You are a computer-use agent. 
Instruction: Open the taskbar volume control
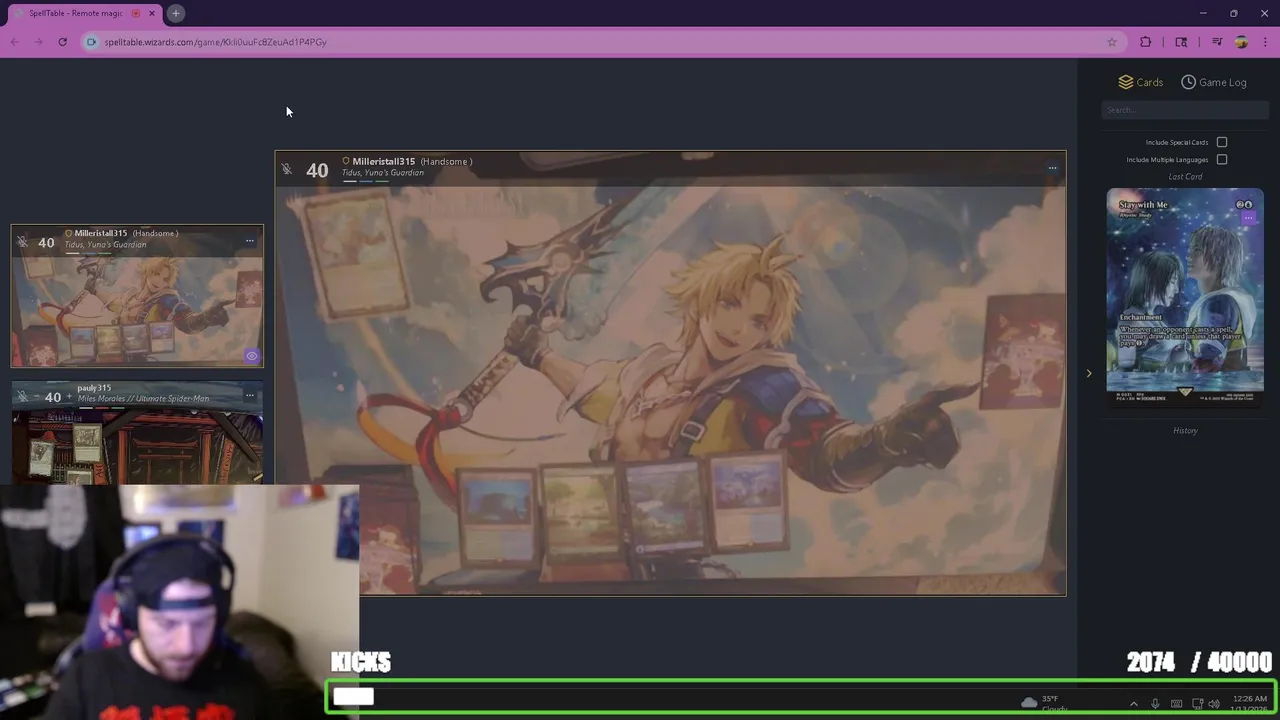point(1214,704)
